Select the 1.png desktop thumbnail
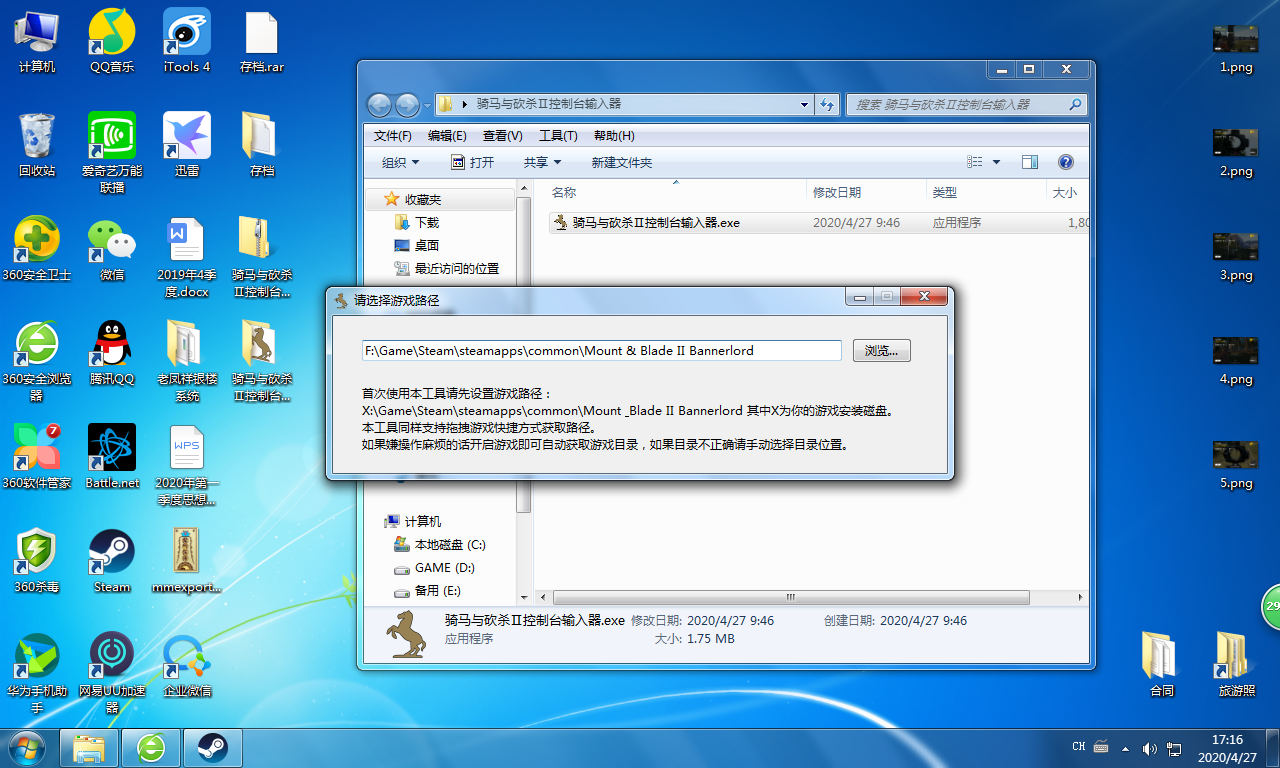The height and width of the screenshot is (768, 1280). [x=1236, y=48]
